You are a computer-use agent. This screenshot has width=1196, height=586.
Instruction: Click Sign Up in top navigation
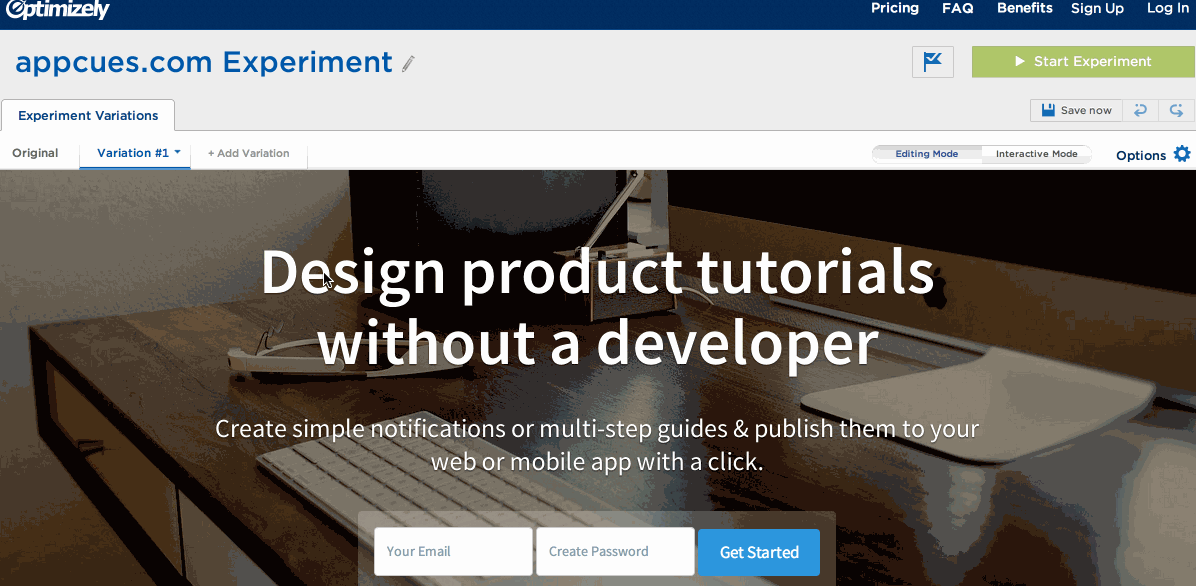1097,8
